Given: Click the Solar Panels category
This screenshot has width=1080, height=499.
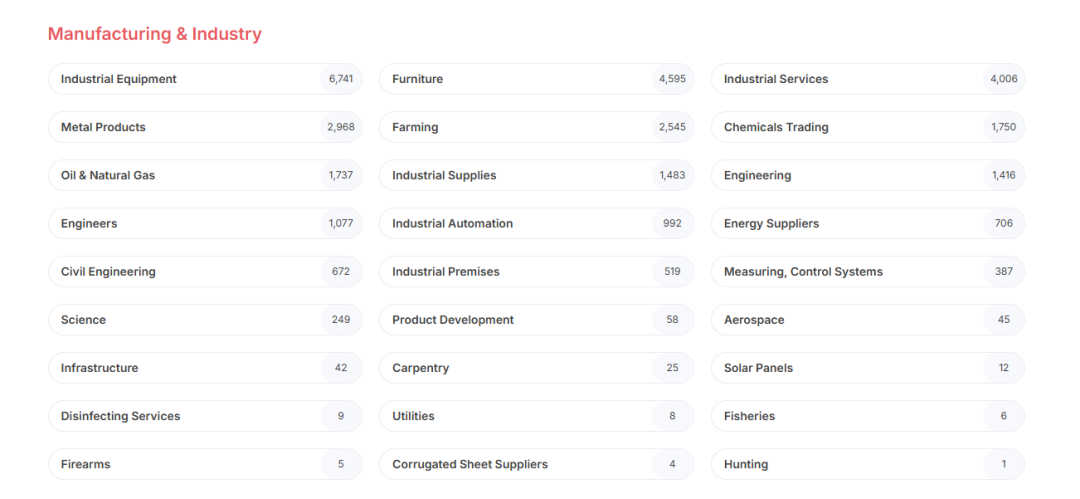Looking at the screenshot, I should [868, 368].
